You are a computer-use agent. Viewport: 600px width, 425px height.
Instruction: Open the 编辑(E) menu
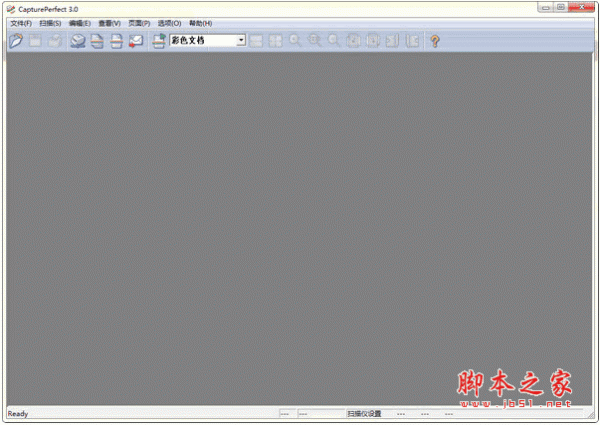80,23
